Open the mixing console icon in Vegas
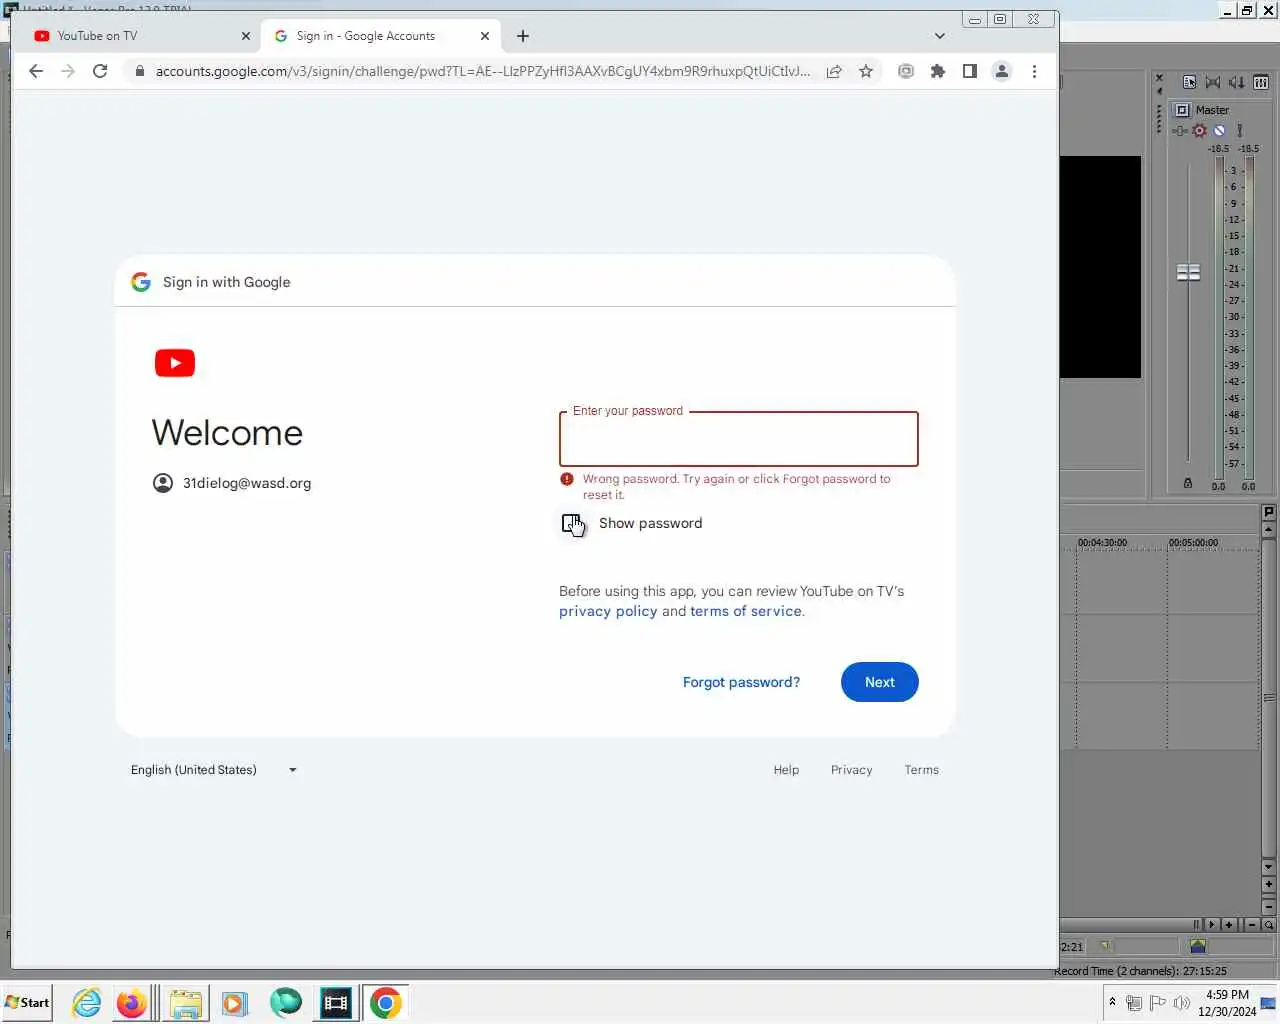 click(1261, 82)
